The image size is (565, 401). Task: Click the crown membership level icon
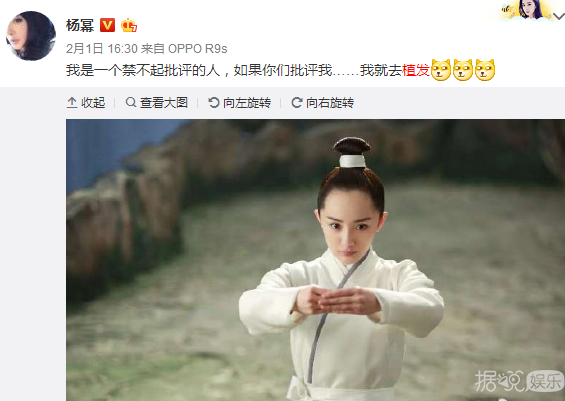pos(129,26)
